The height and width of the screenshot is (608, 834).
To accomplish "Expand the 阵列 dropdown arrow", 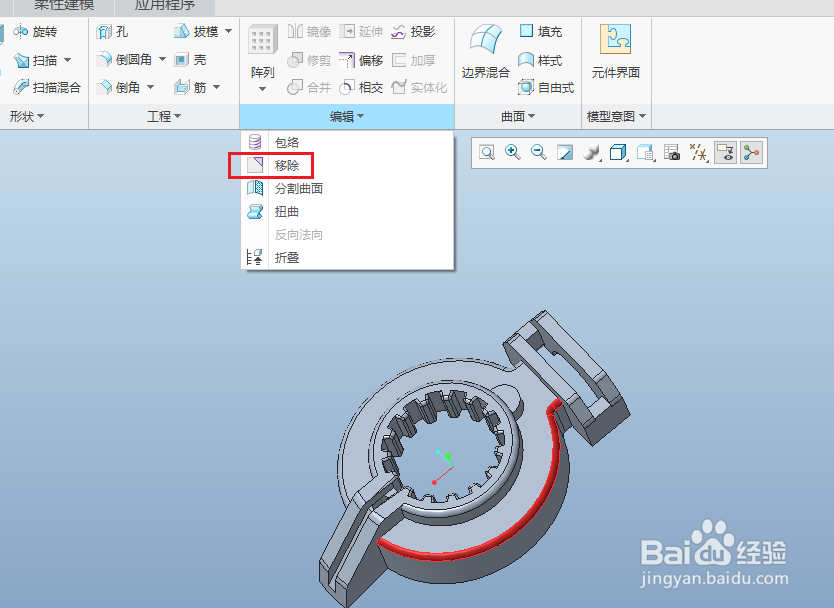I will coord(262,89).
